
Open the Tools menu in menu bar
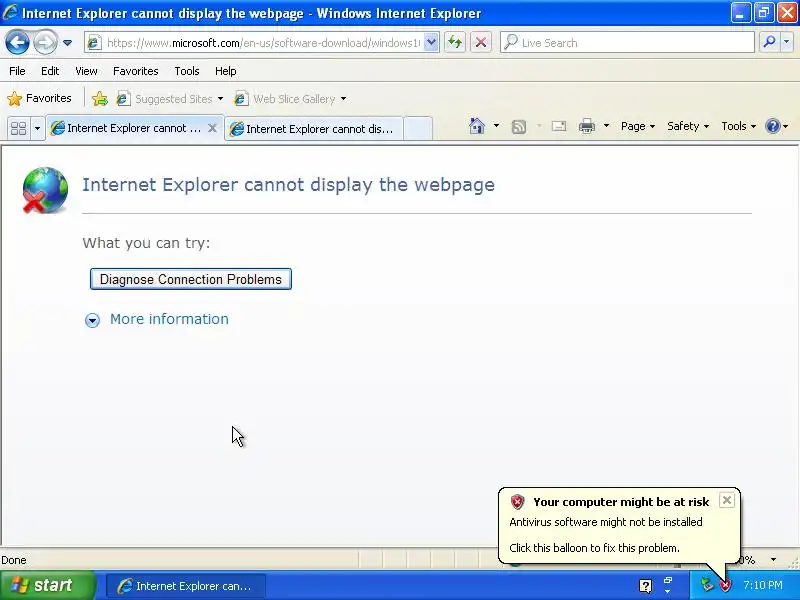point(186,71)
